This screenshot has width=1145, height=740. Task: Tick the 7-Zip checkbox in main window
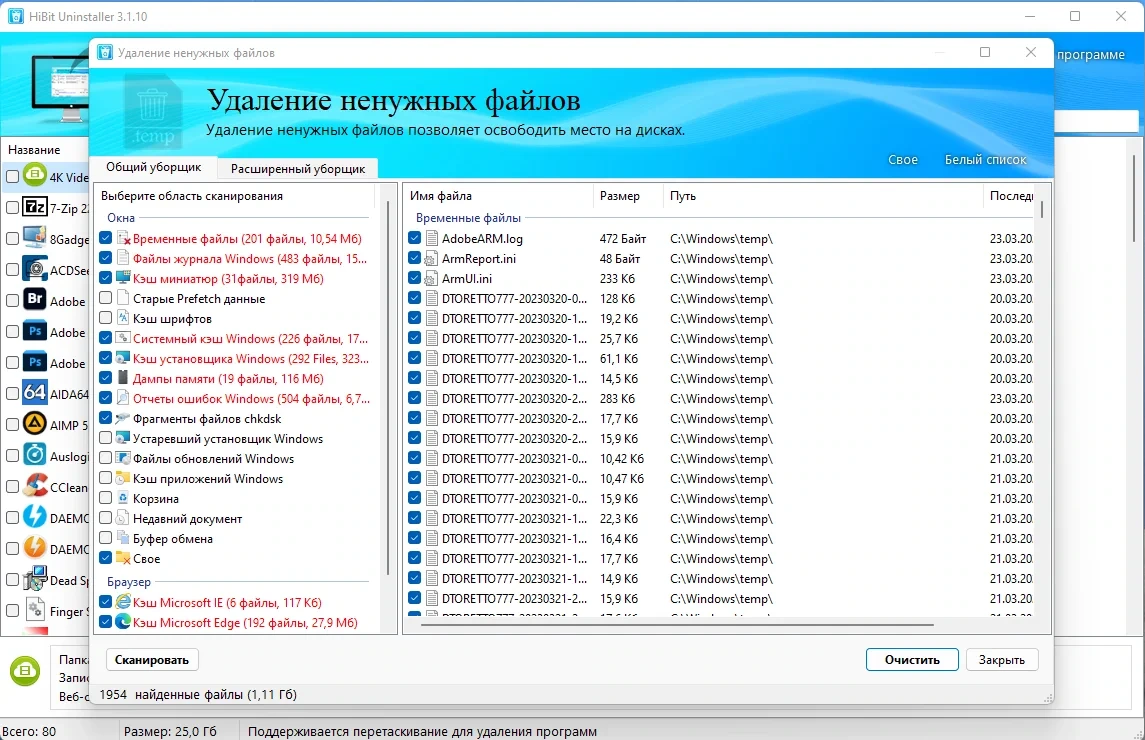pos(12,207)
